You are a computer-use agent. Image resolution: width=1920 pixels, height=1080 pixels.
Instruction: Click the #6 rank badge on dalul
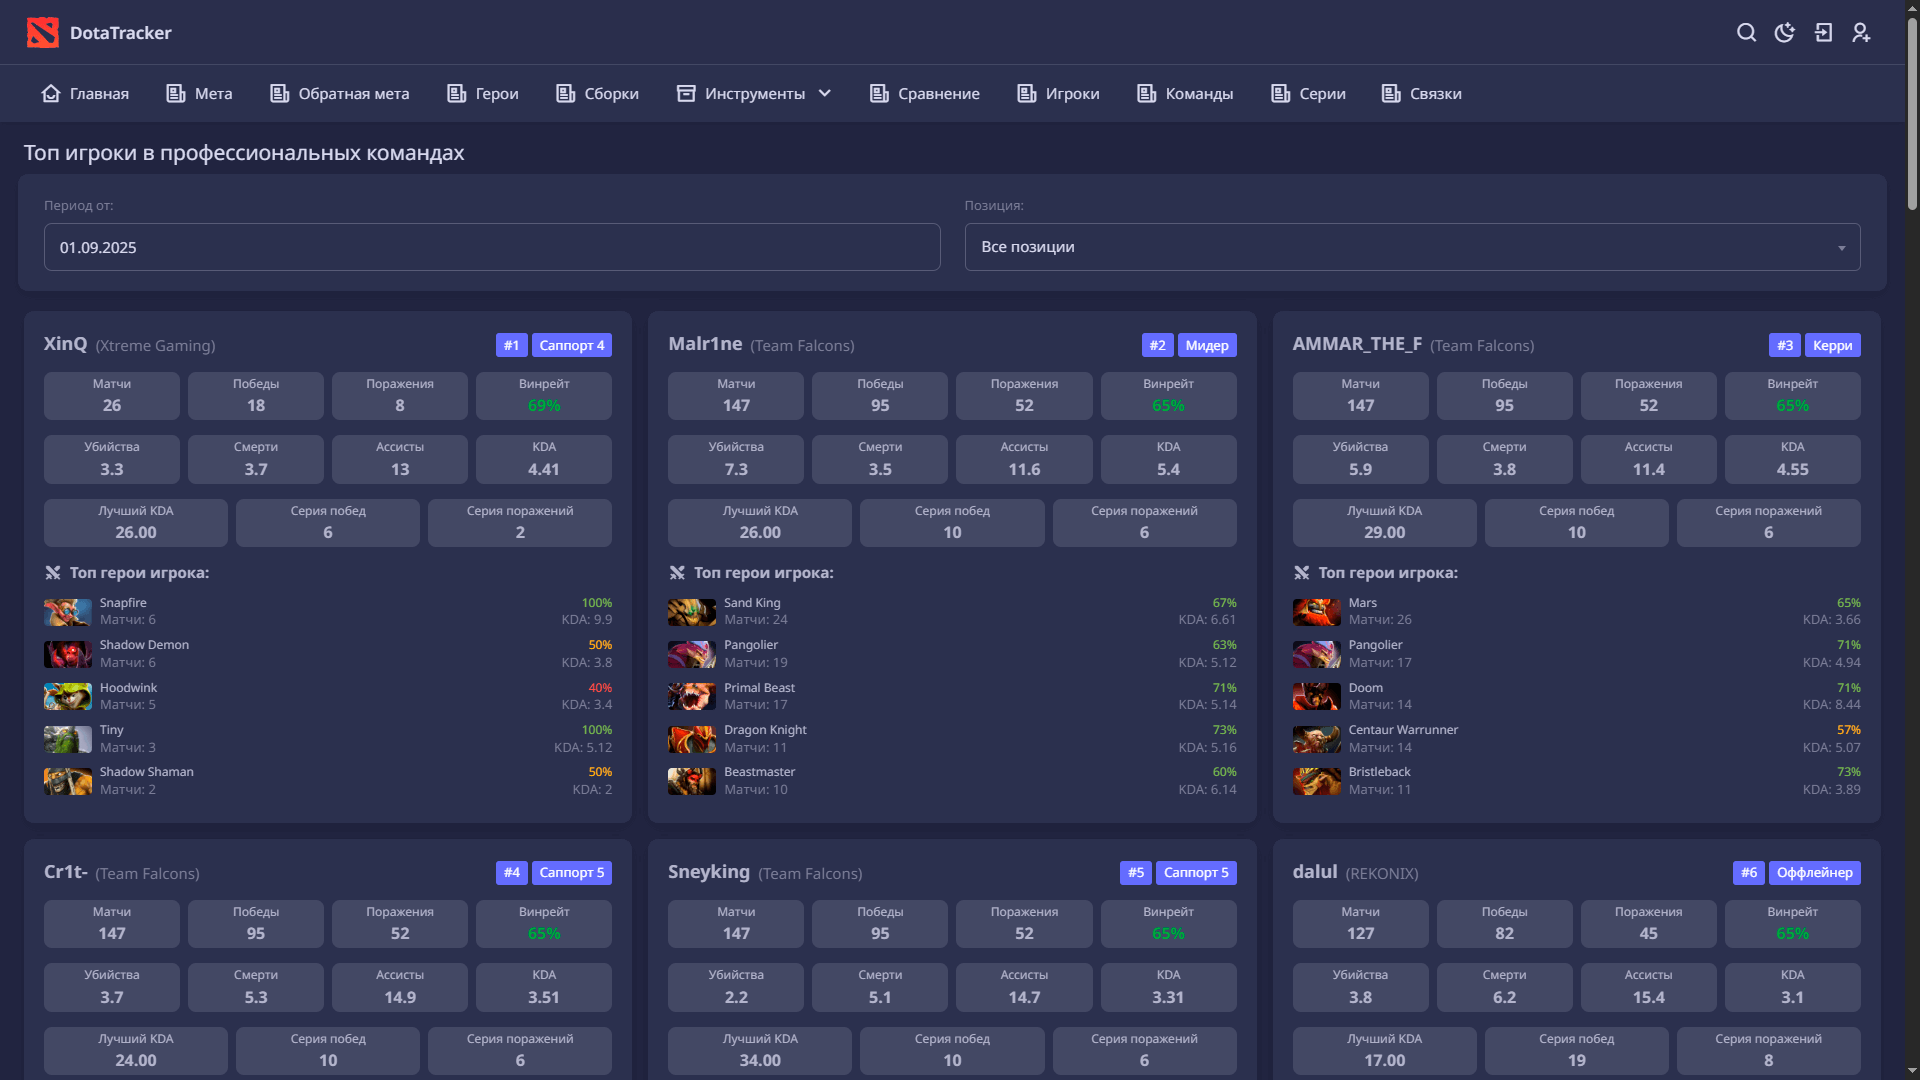point(1749,873)
